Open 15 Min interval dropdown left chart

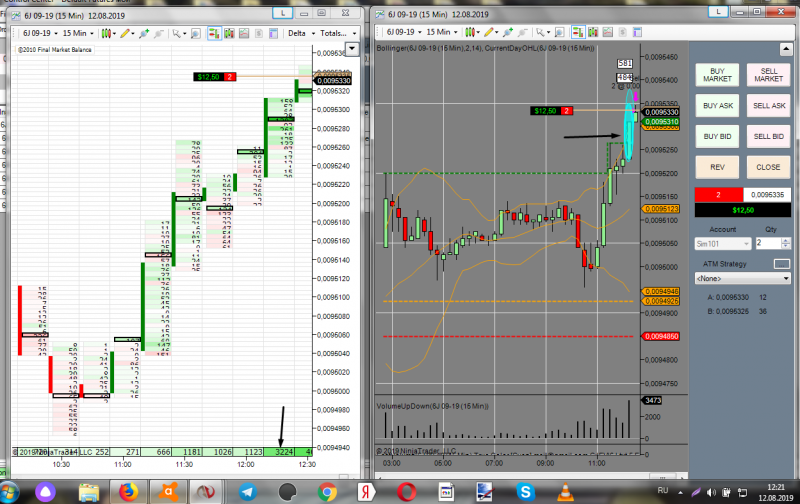point(78,34)
